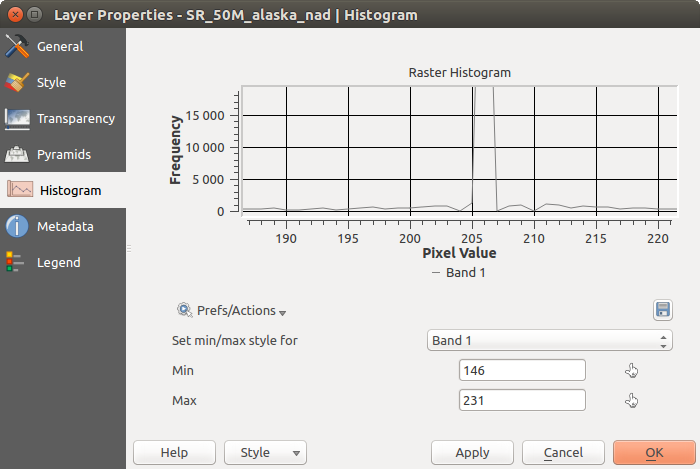Open Help for layer properties
Image resolution: width=700 pixels, height=469 pixels.
tap(174, 453)
